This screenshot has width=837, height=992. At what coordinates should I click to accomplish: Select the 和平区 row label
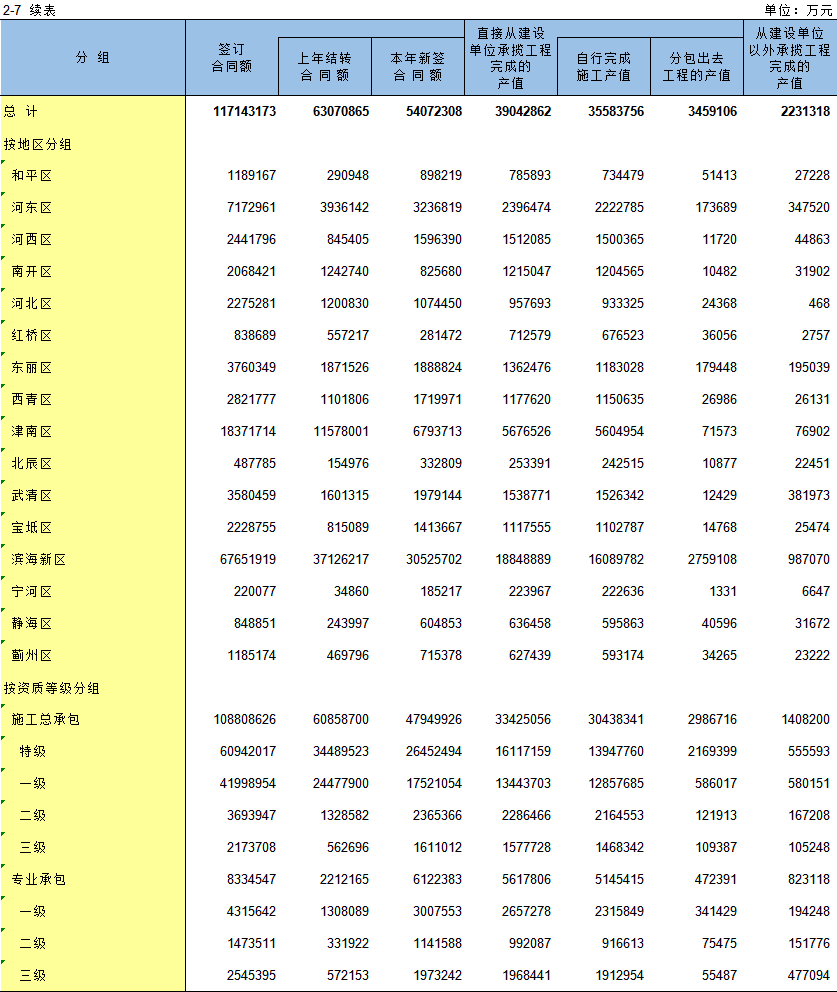tap(32, 176)
